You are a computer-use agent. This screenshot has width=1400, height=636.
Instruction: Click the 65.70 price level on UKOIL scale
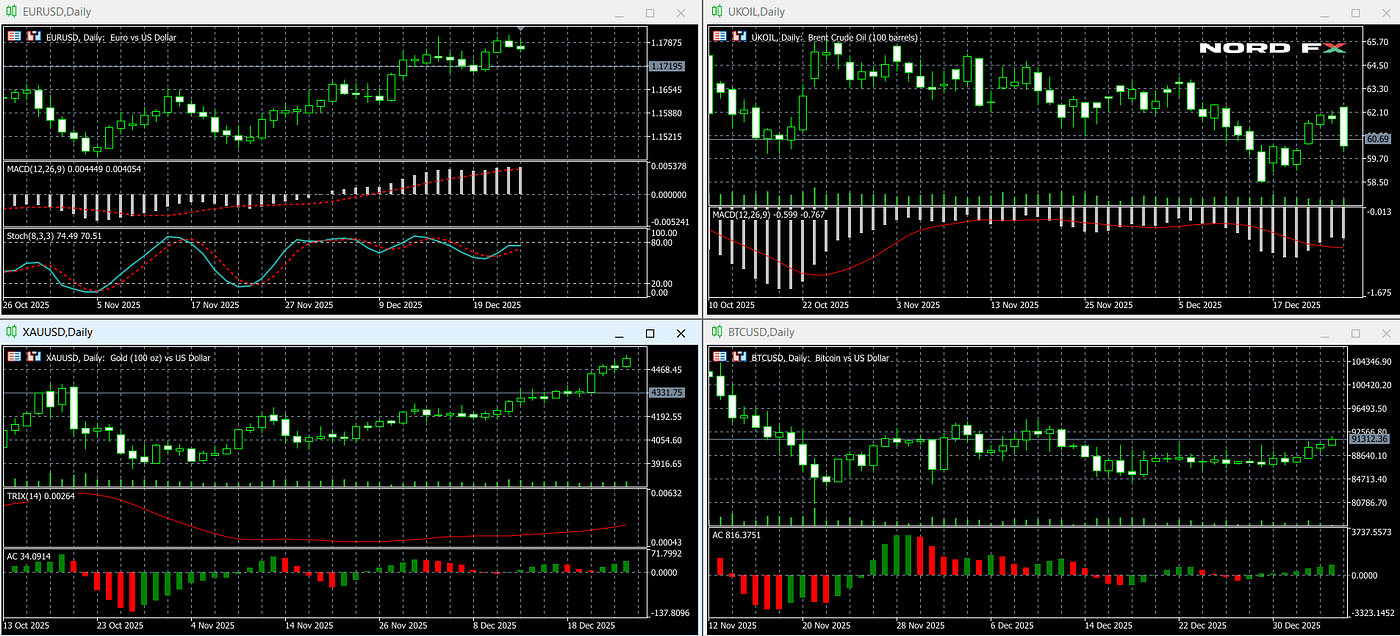point(1377,42)
